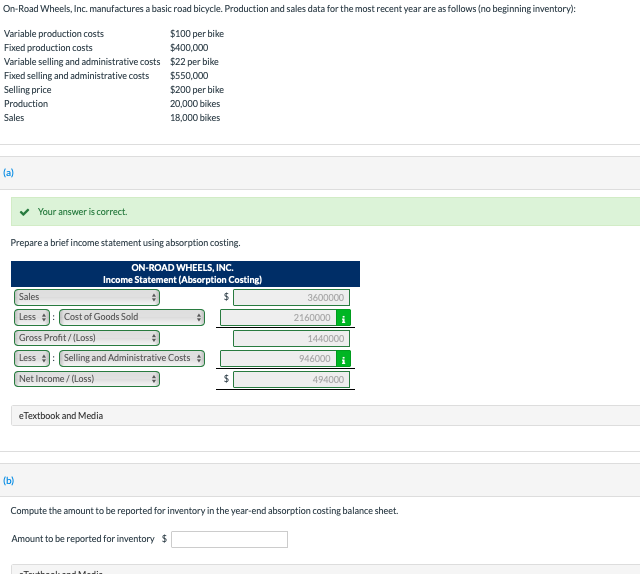Click the '$550,000' value

(189, 76)
